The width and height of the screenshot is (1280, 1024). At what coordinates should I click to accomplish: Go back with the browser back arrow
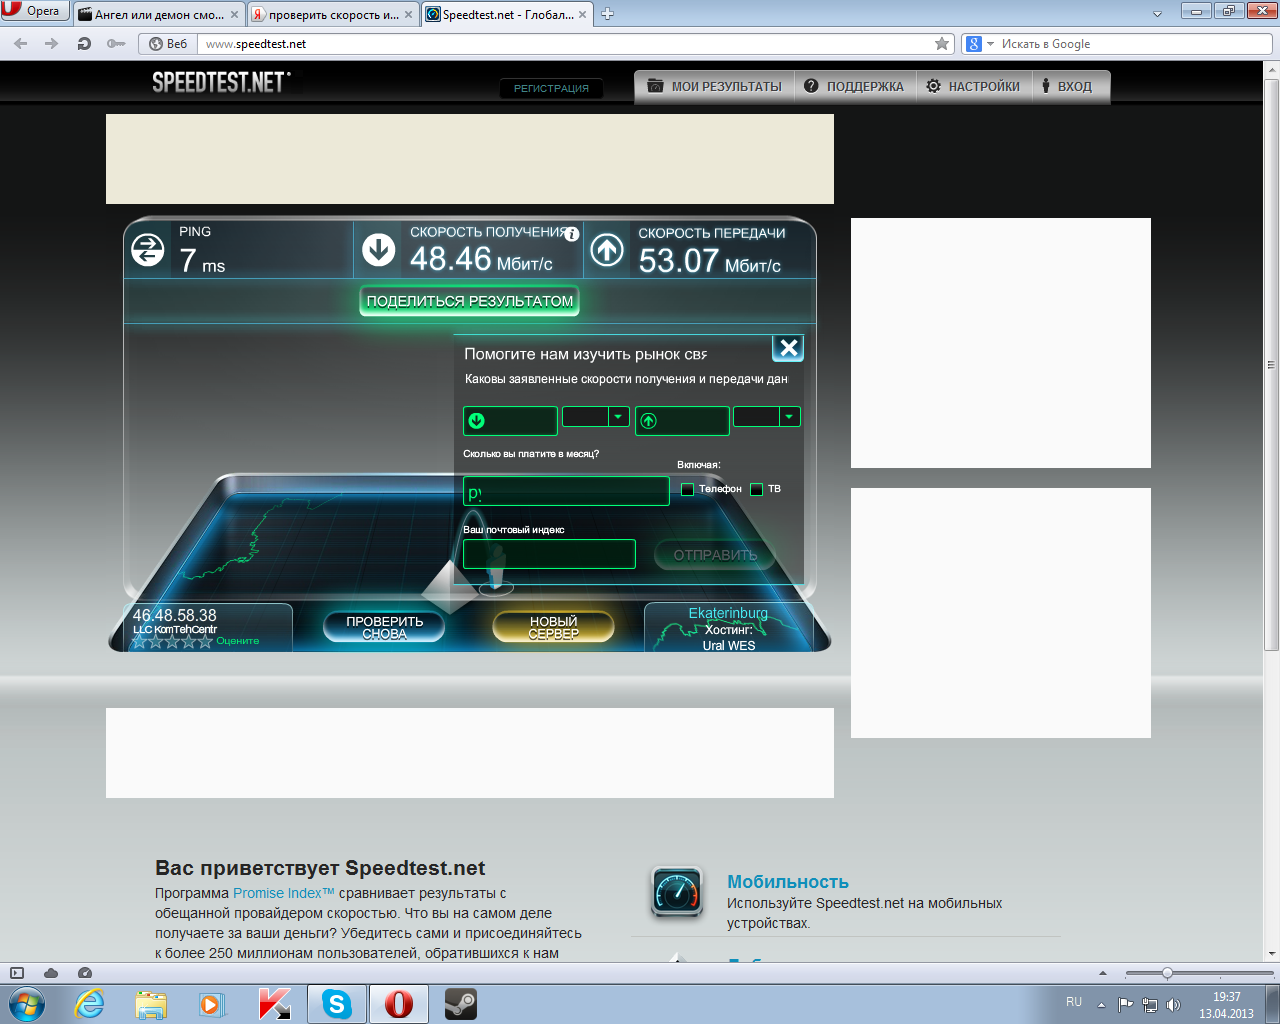[x=21, y=44]
